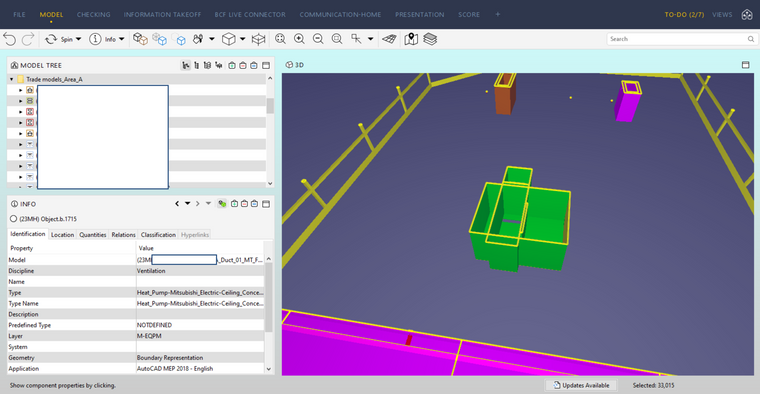Open the SCORE tab
760x394 pixels.
[469, 15]
